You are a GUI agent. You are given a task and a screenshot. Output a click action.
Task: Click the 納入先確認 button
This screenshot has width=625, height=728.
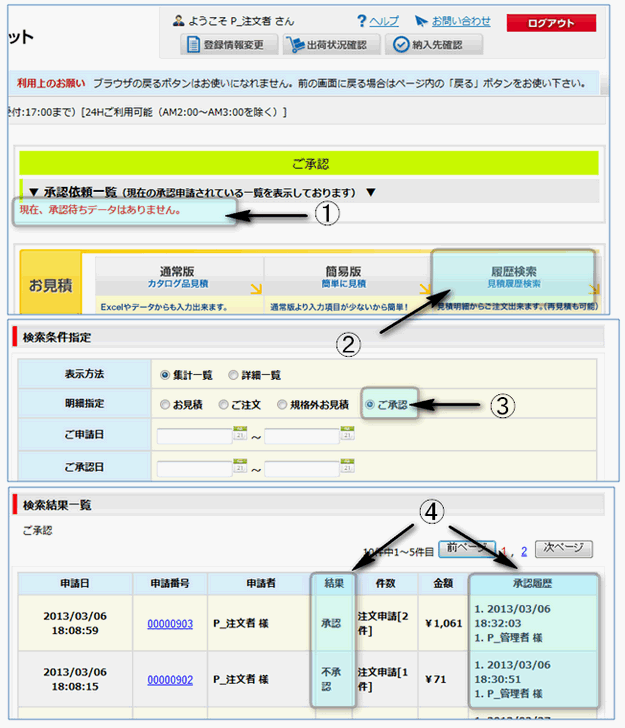tap(434, 45)
